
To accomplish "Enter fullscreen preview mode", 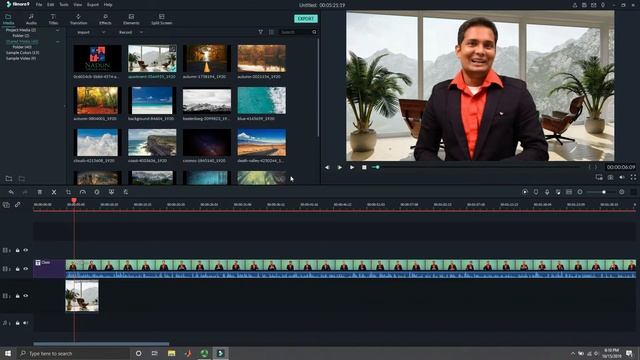I will tap(633, 177).
